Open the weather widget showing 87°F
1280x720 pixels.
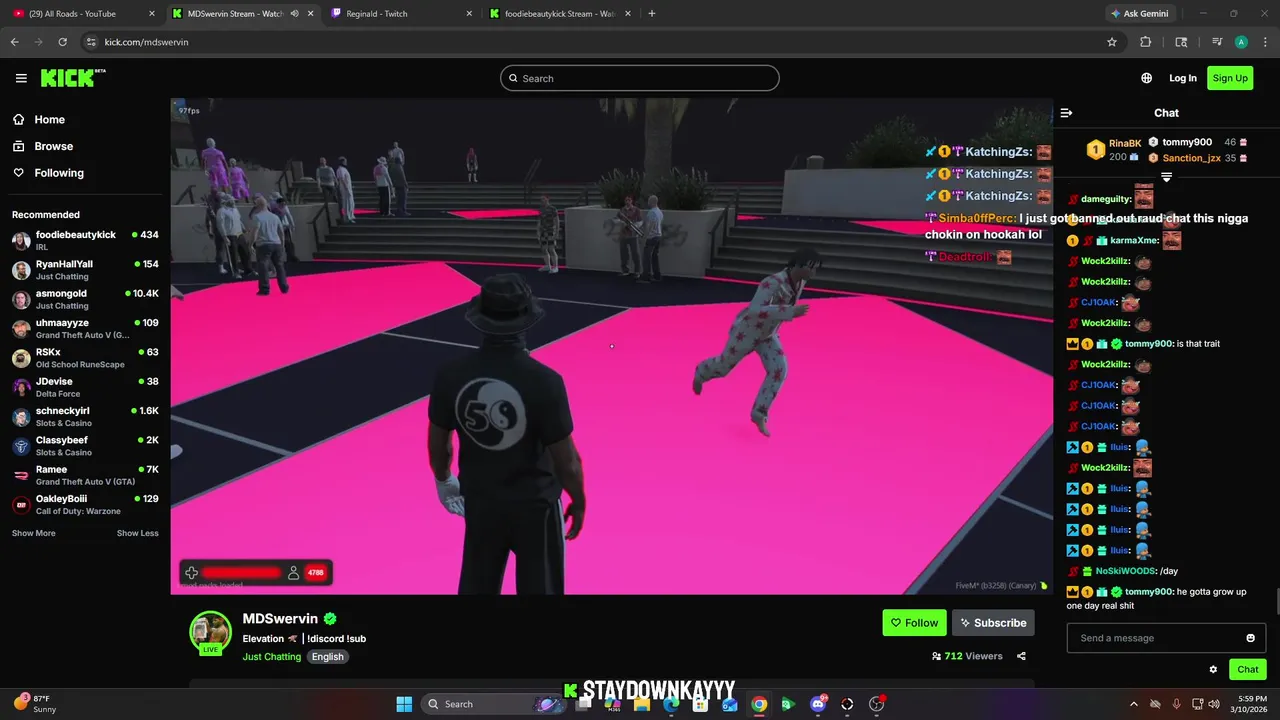point(35,703)
